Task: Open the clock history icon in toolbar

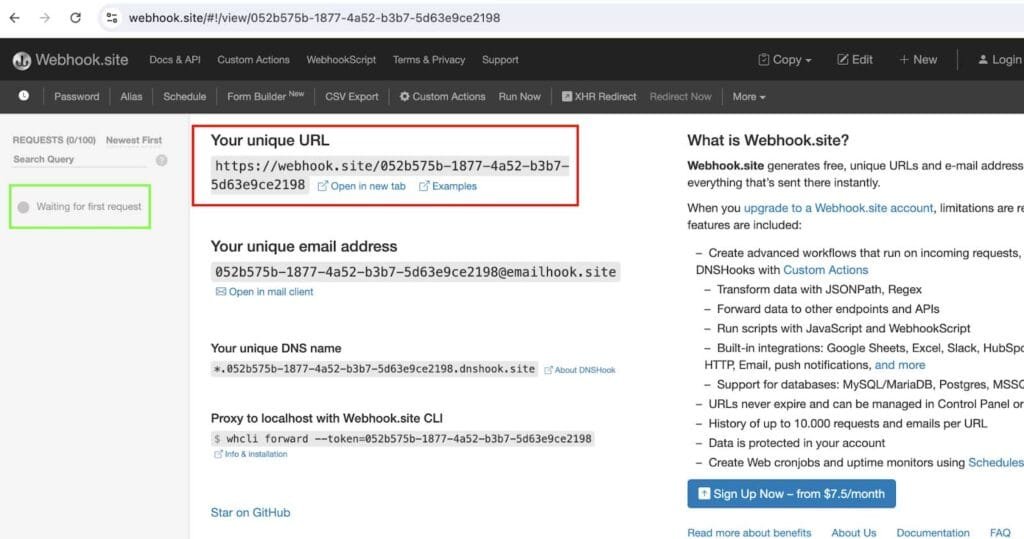Action: click(24, 96)
